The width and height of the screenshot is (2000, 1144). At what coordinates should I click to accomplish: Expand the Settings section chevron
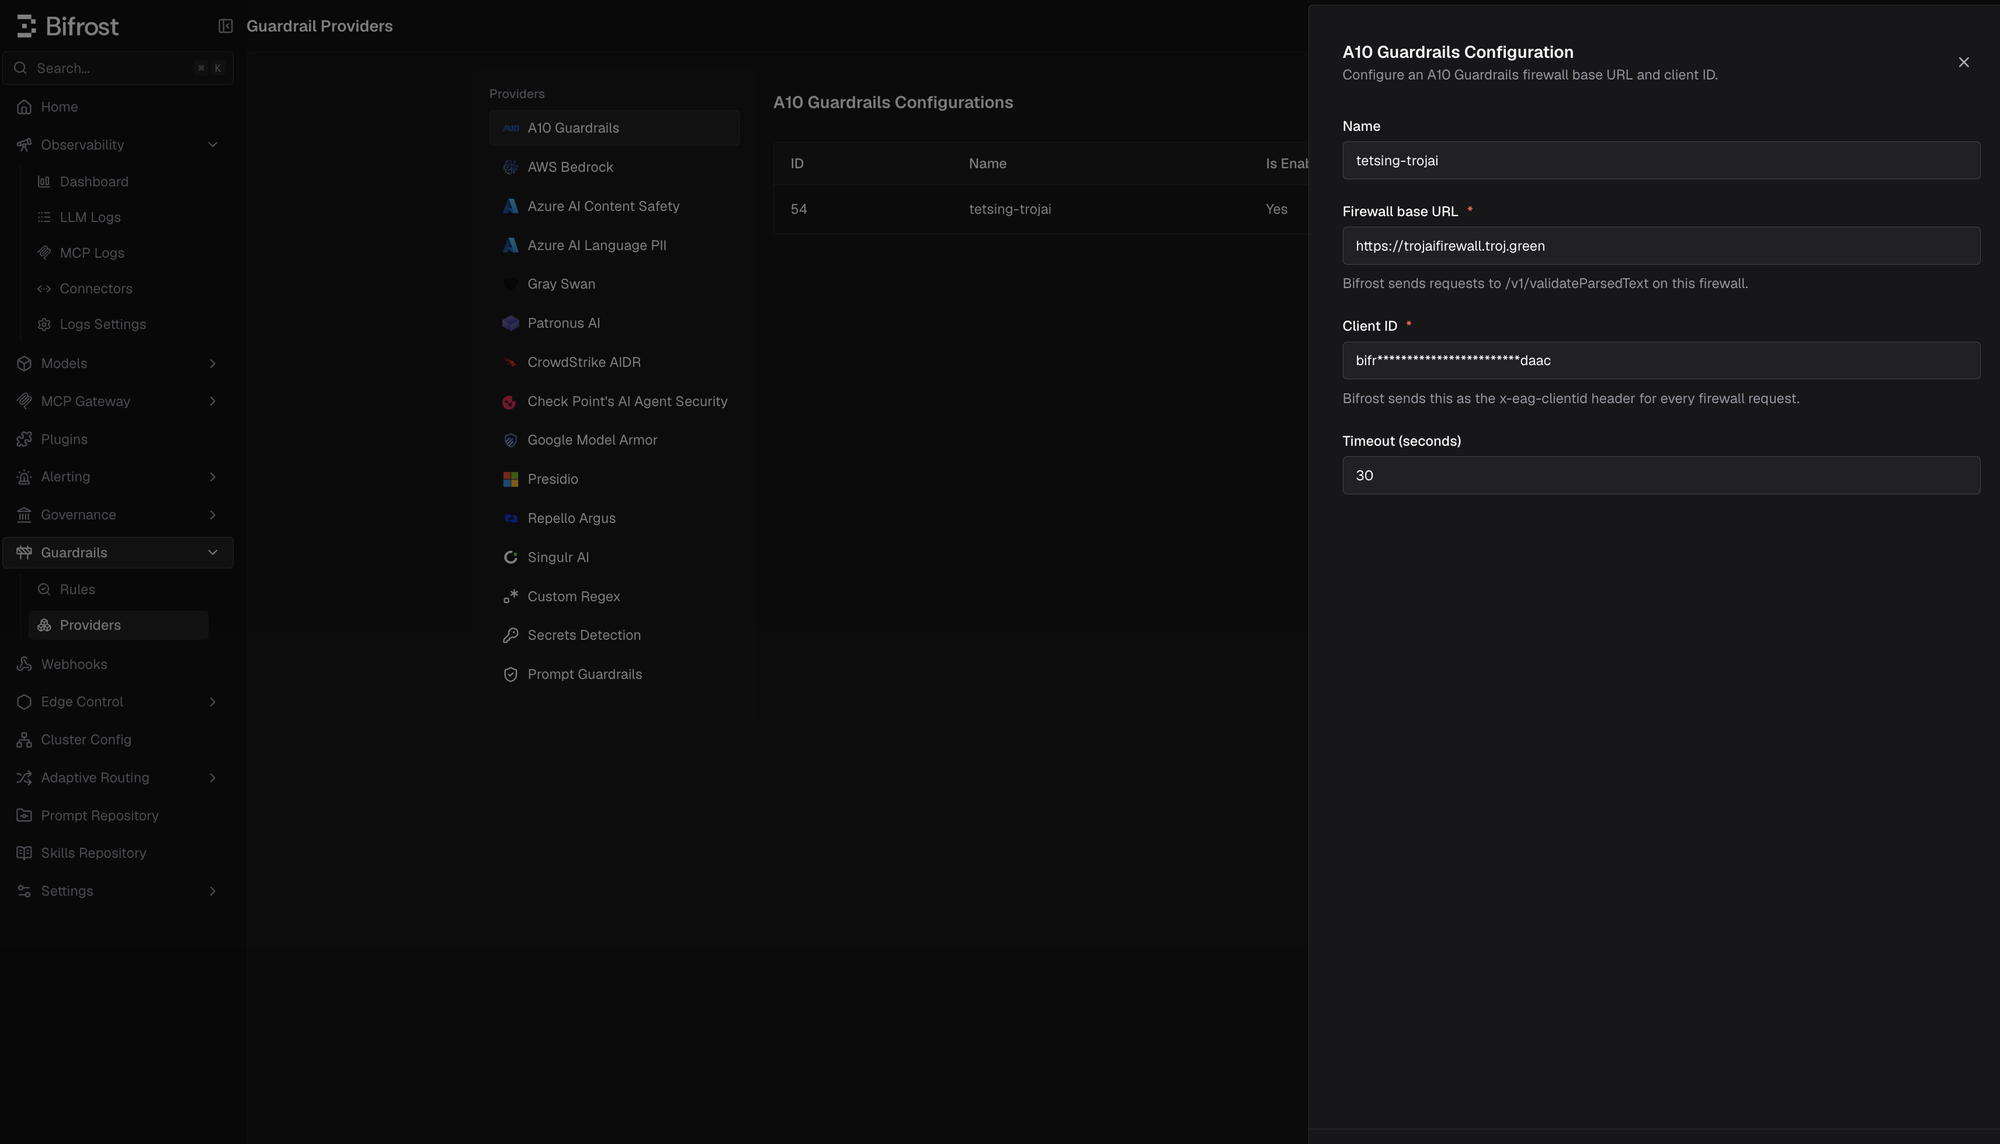[212, 891]
